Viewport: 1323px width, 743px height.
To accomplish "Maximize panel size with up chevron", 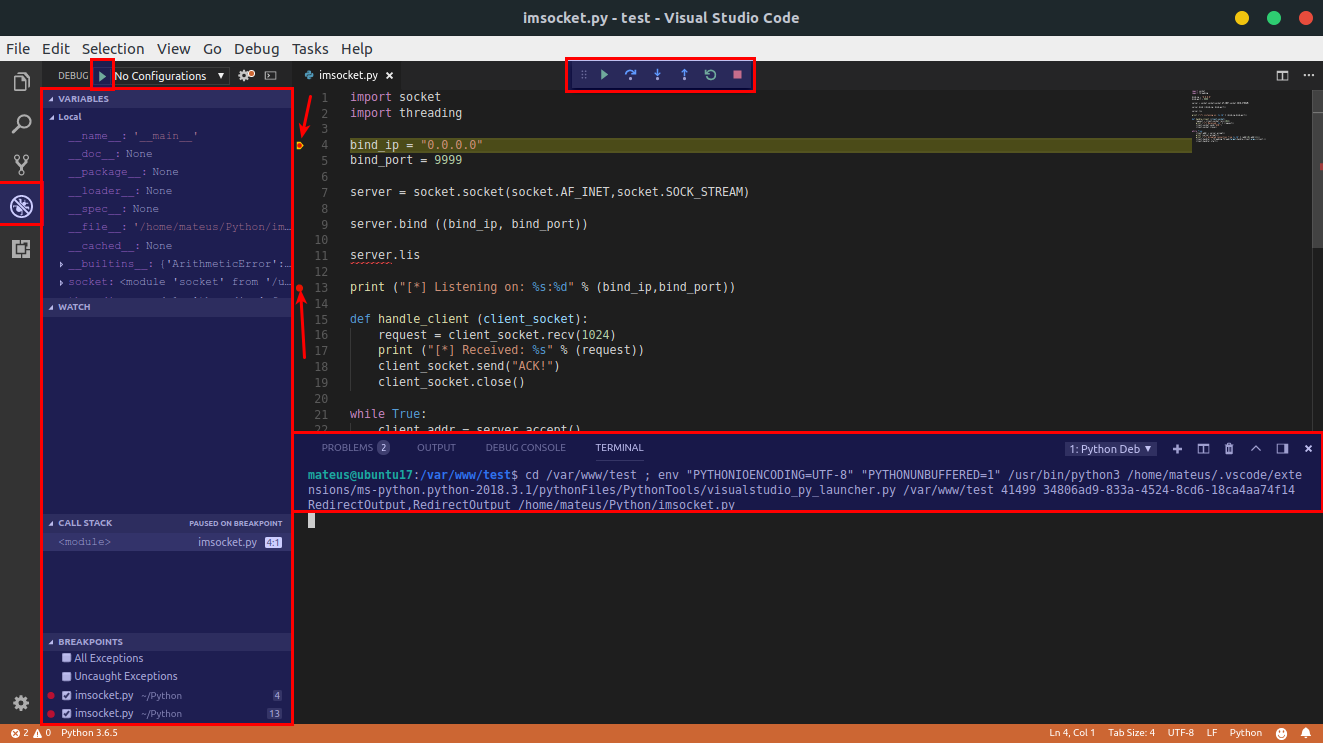I will (x=1256, y=449).
